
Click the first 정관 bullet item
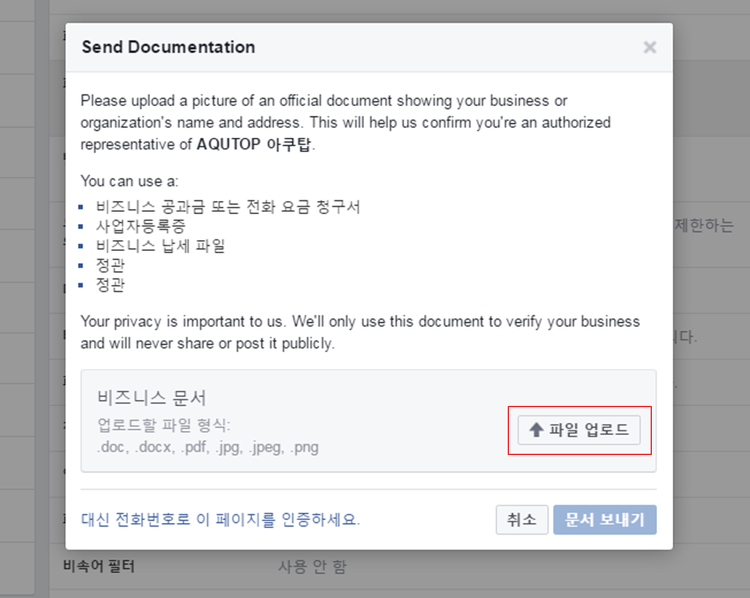(x=110, y=265)
